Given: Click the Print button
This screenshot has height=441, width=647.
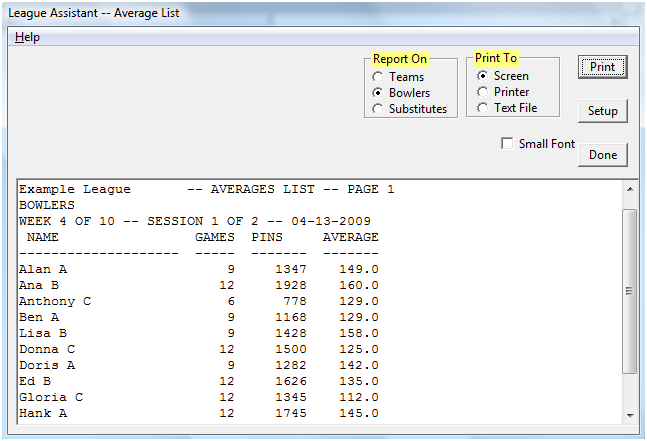Looking at the screenshot, I should (602, 68).
